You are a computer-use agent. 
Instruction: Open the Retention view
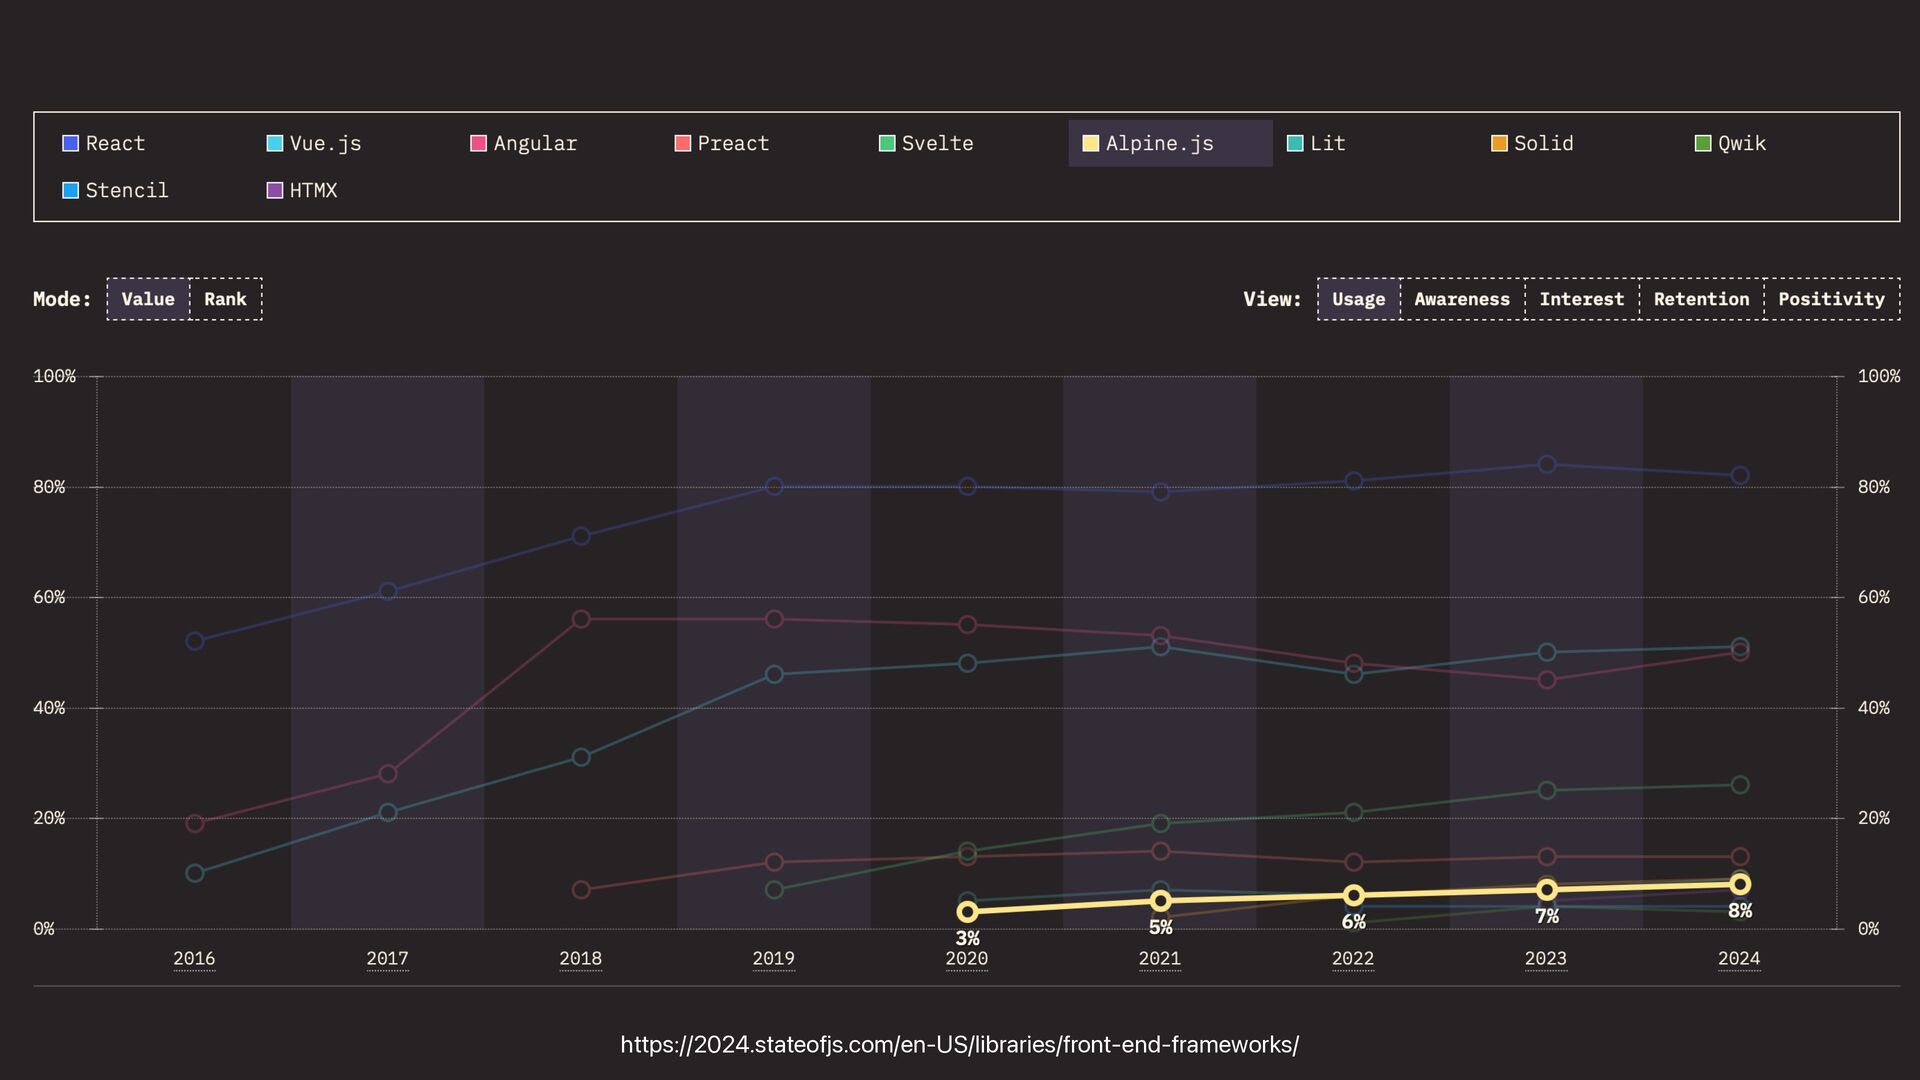(x=1701, y=299)
